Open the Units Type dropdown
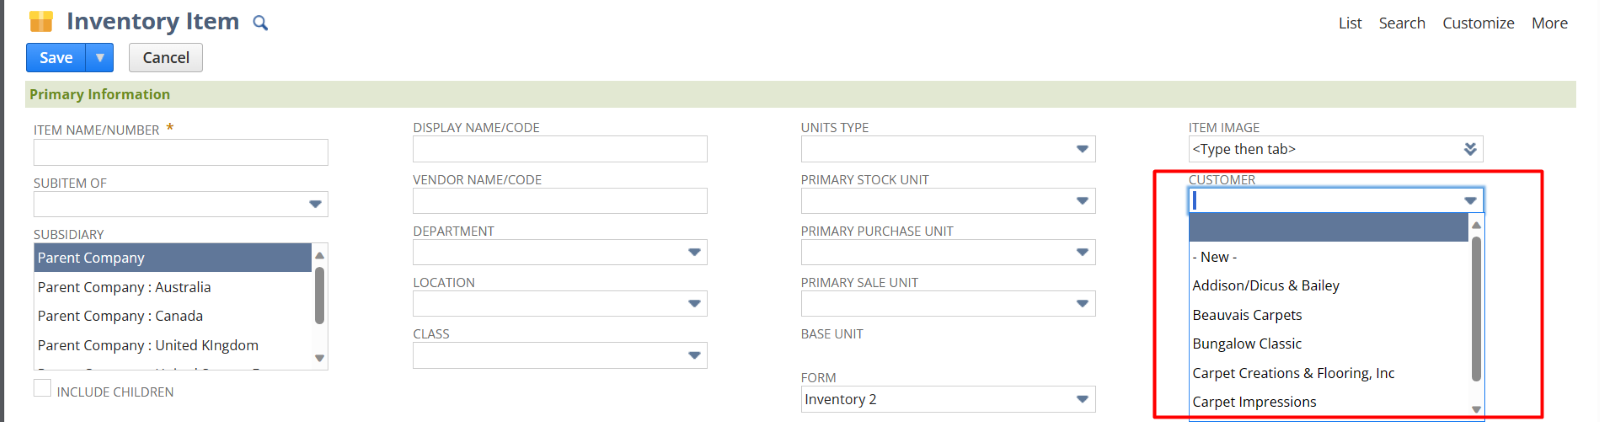 (x=1082, y=149)
